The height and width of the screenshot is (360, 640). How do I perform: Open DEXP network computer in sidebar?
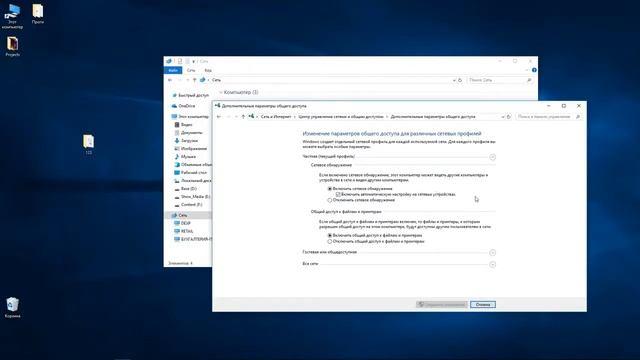pyautogui.click(x=182, y=223)
